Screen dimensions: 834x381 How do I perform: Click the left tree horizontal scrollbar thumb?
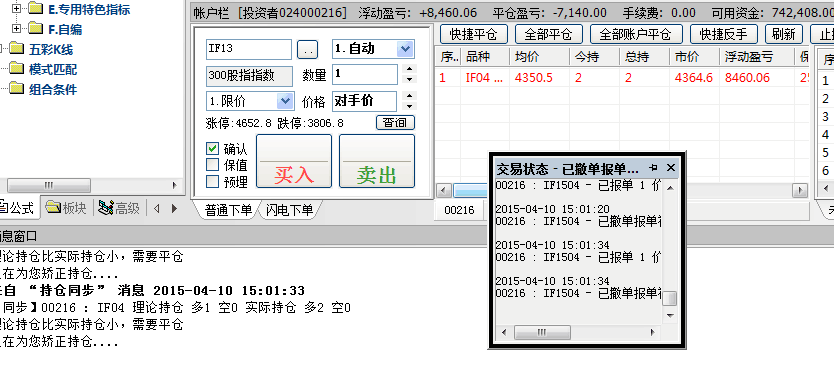(49, 185)
